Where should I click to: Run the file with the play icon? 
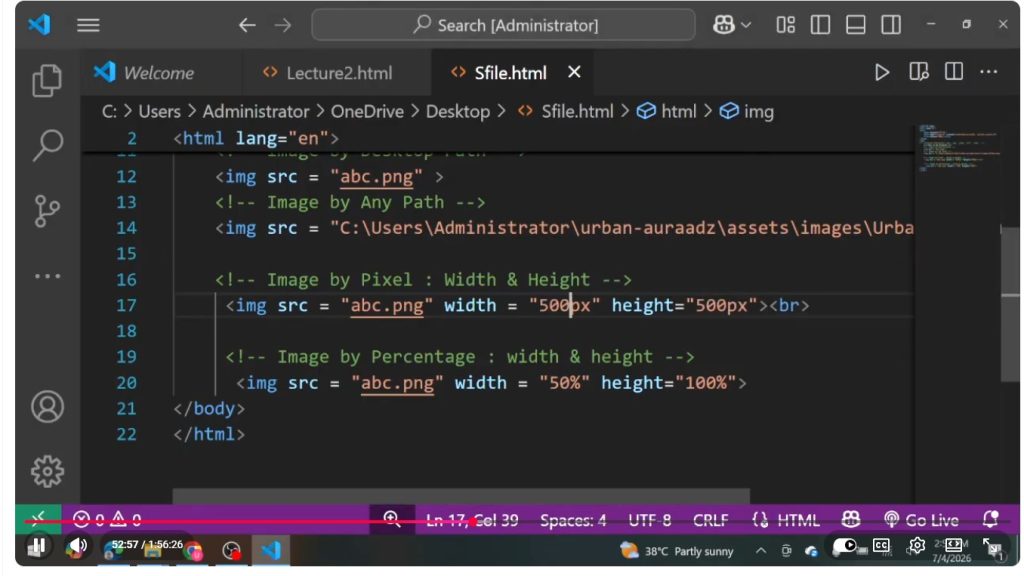coord(882,72)
